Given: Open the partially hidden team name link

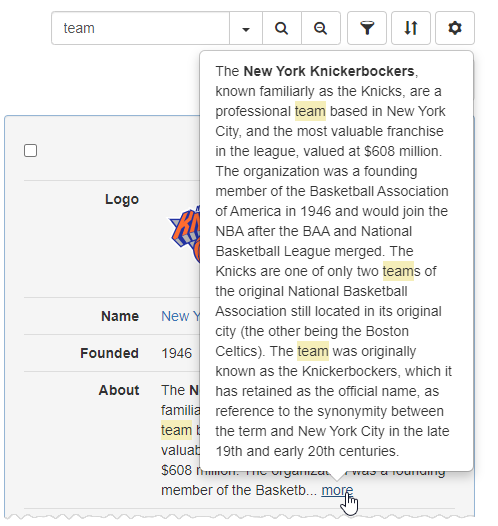Looking at the screenshot, I should (180, 316).
